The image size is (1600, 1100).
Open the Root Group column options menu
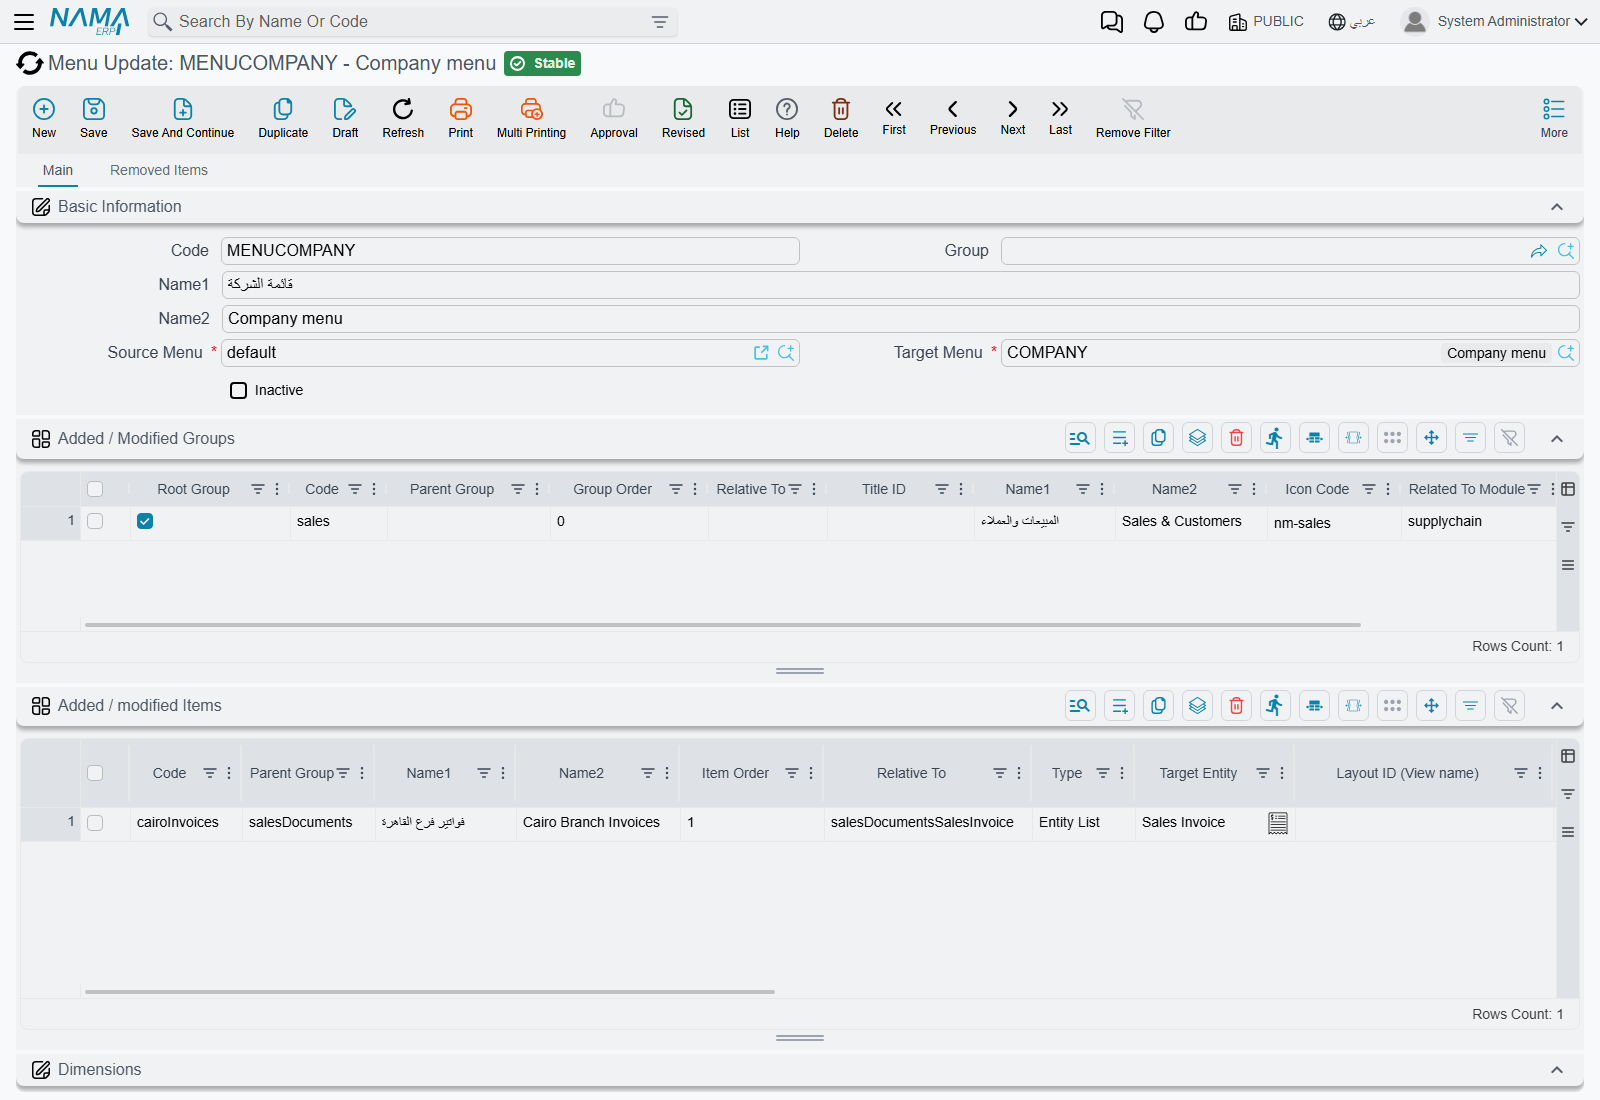pos(277,489)
